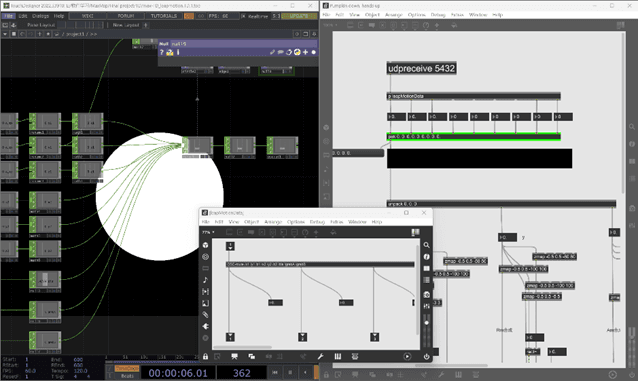Toggle audio power button in leapMotionData window

pyautogui.click(x=426, y=357)
